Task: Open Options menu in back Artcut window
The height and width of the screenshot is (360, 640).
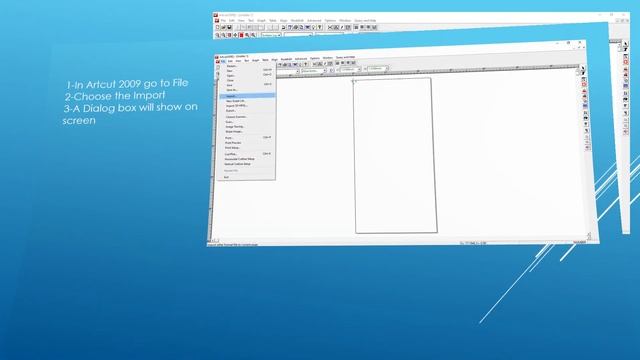Action: (x=330, y=20)
